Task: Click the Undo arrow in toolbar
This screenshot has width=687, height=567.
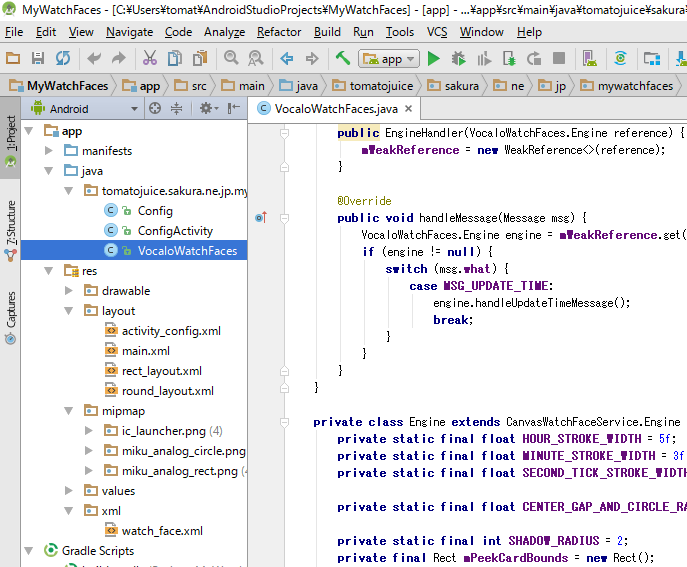Action: click(93, 59)
